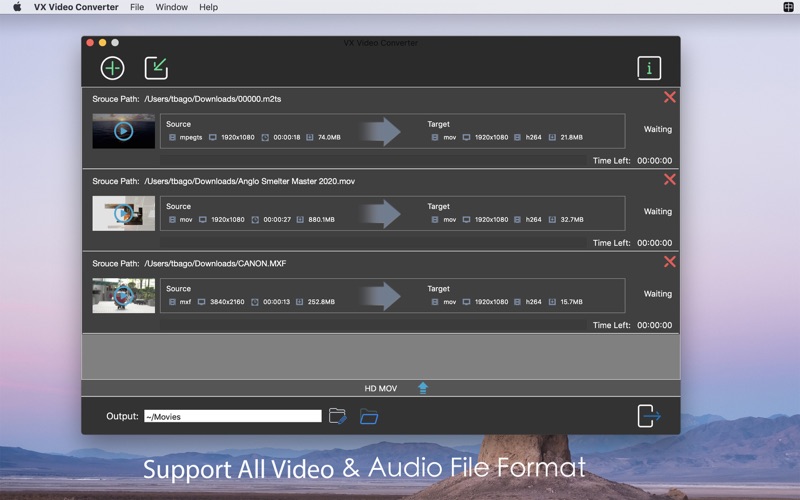Click target size icon beside 15.7MB
This screenshot has height=500, width=800.
click(552, 302)
